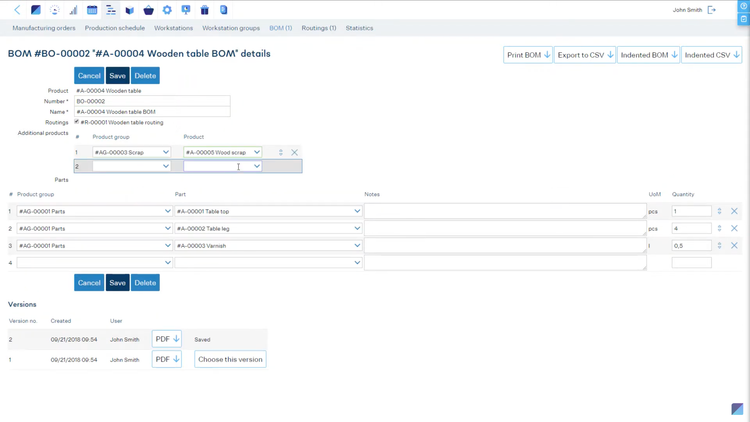The height and width of the screenshot is (422, 750).
Task: Click the back arrow icon
Action: point(17,10)
